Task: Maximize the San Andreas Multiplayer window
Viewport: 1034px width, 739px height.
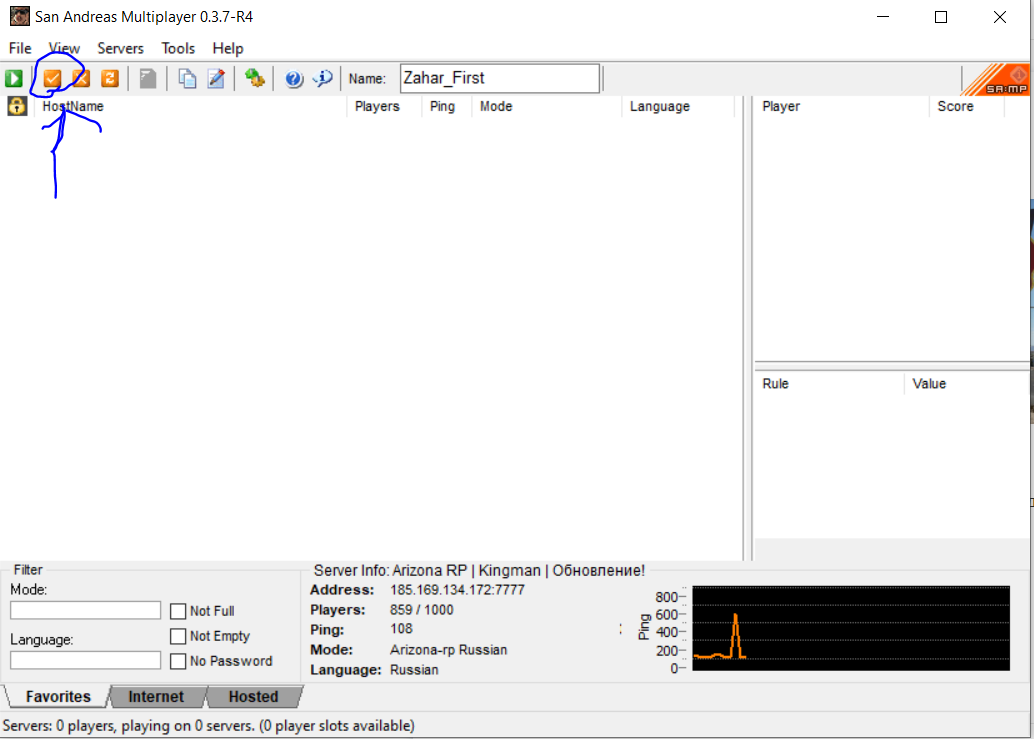Action: 941,17
